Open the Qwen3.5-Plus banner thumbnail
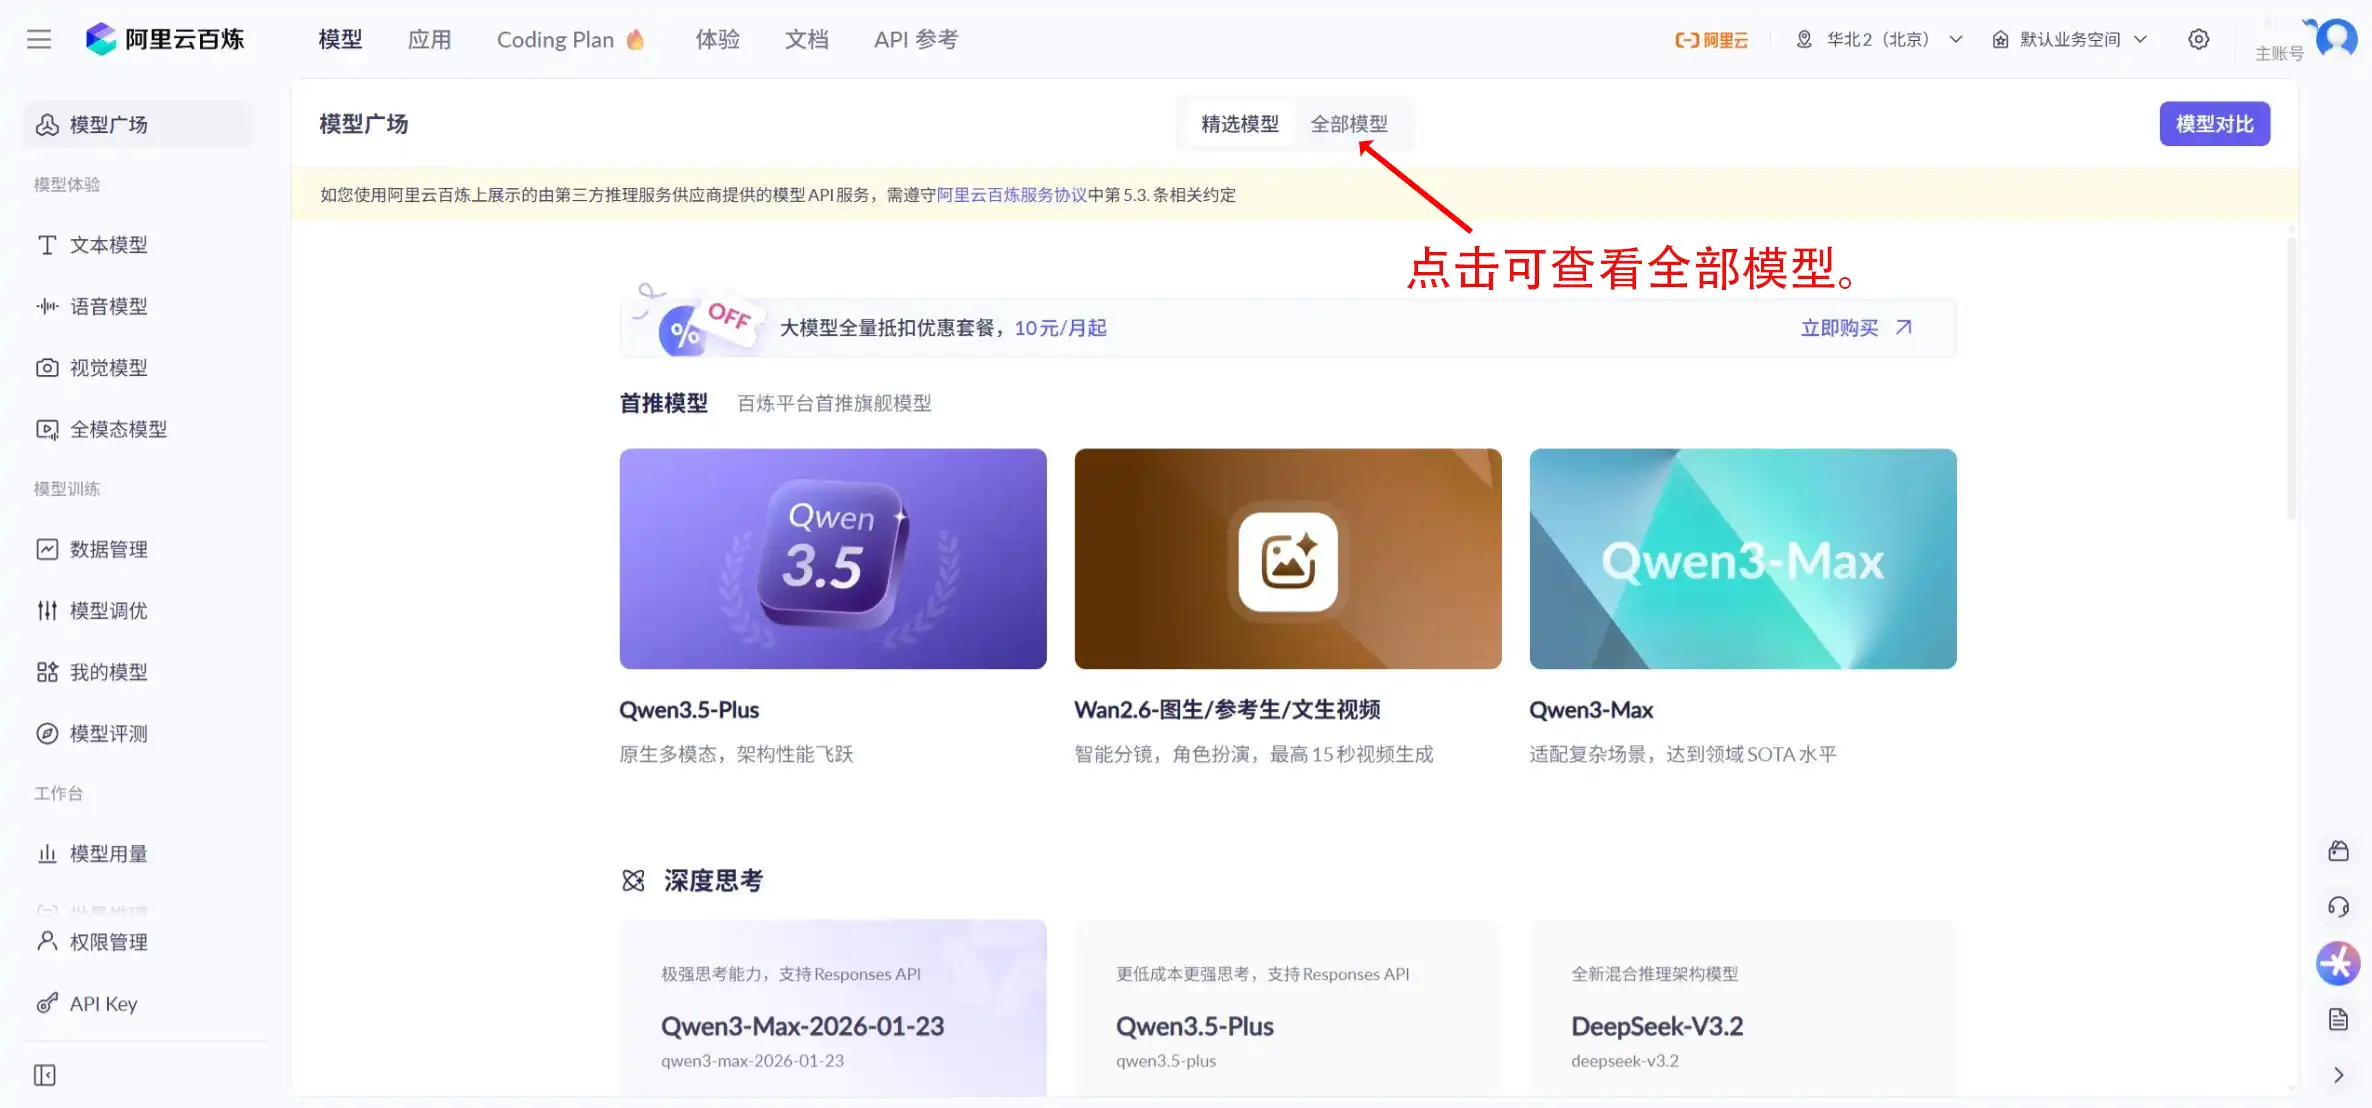The height and width of the screenshot is (1108, 2372). click(x=833, y=559)
